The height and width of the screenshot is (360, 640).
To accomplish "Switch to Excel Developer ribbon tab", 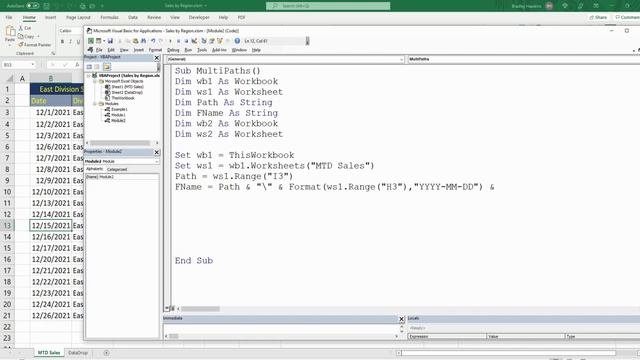I will click(199, 18).
